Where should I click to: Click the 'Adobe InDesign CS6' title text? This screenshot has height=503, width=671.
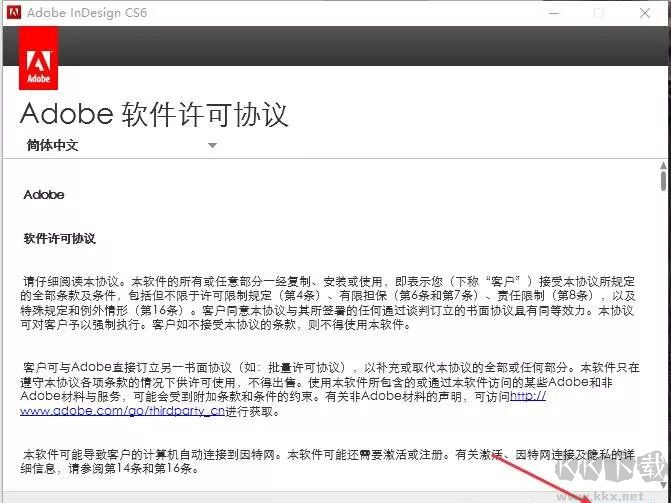[x=87, y=12]
